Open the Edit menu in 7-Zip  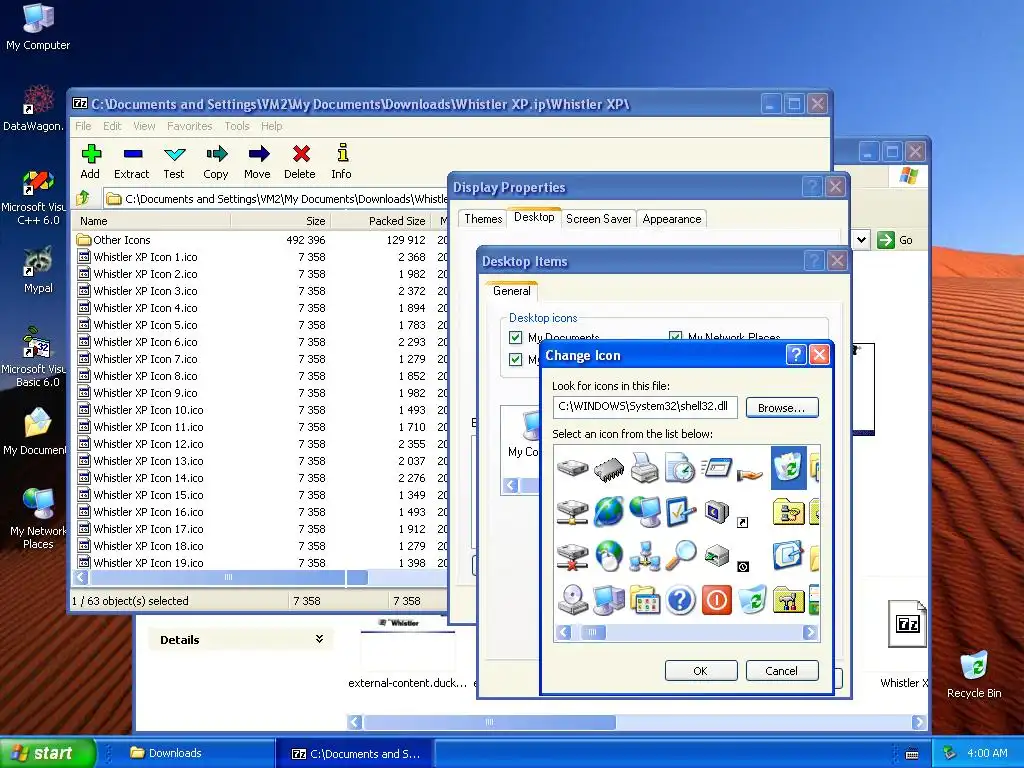[x=112, y=126]
